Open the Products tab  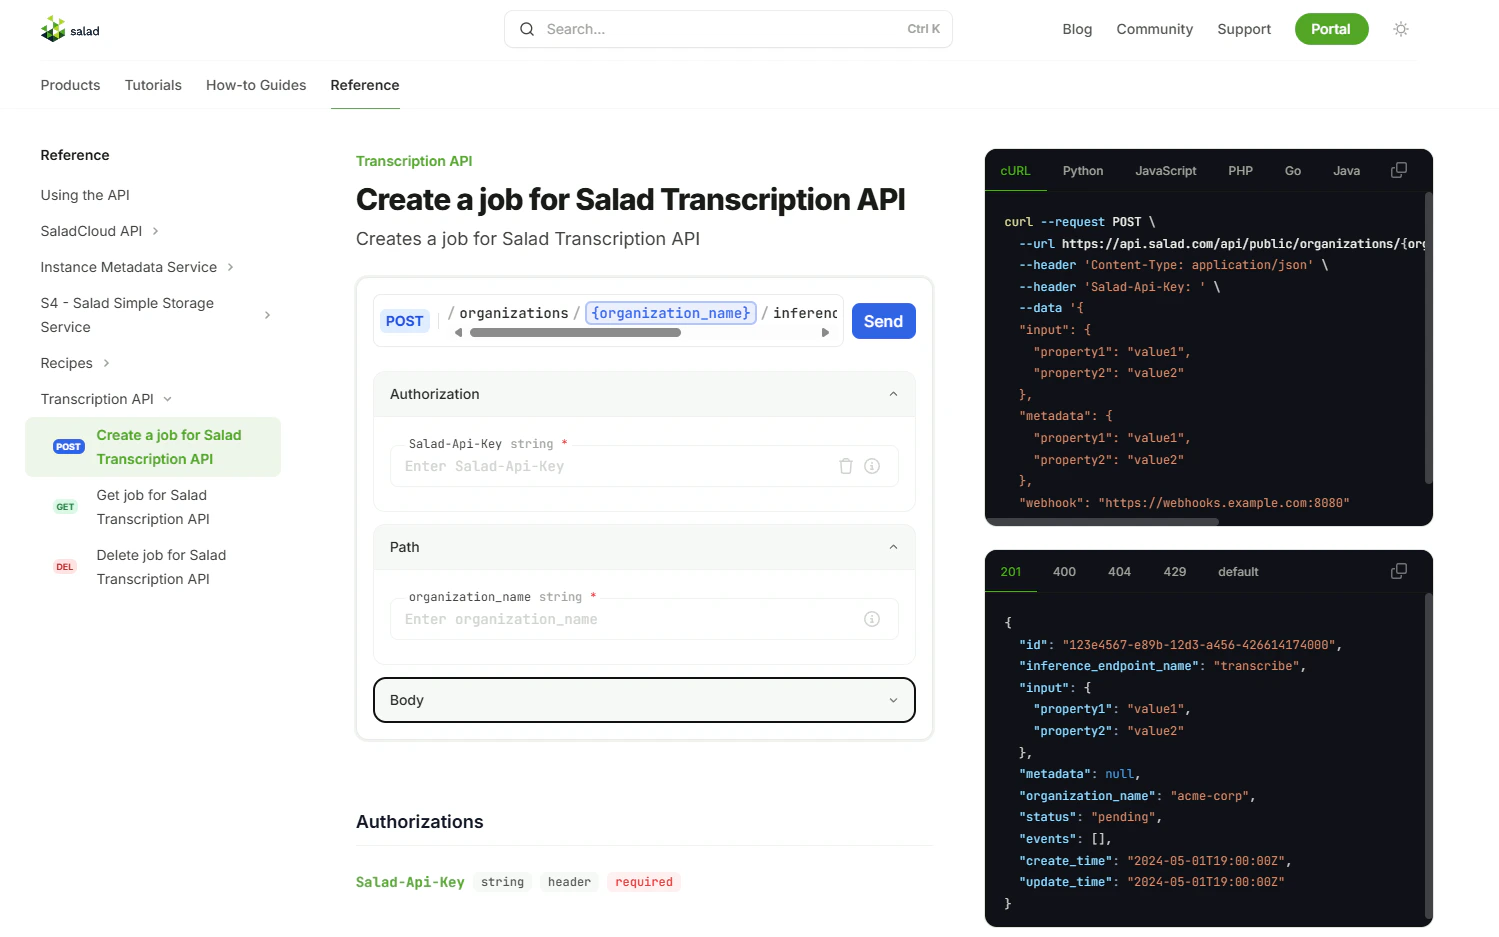(x=70, y=85)
